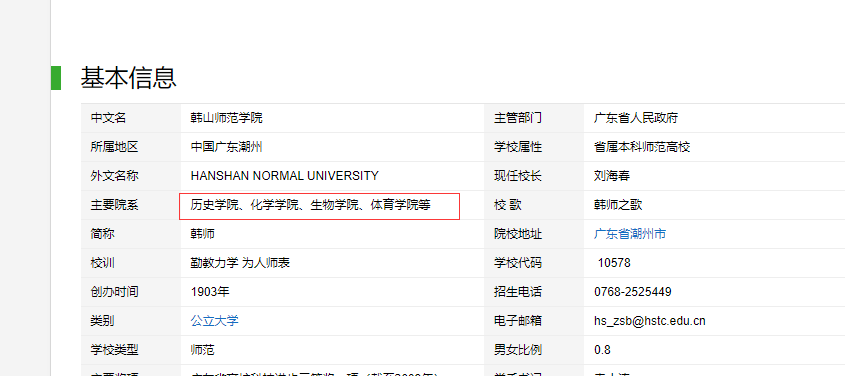
Task: Select the 中文名 label cell
Action: click(x=131, y=118)
